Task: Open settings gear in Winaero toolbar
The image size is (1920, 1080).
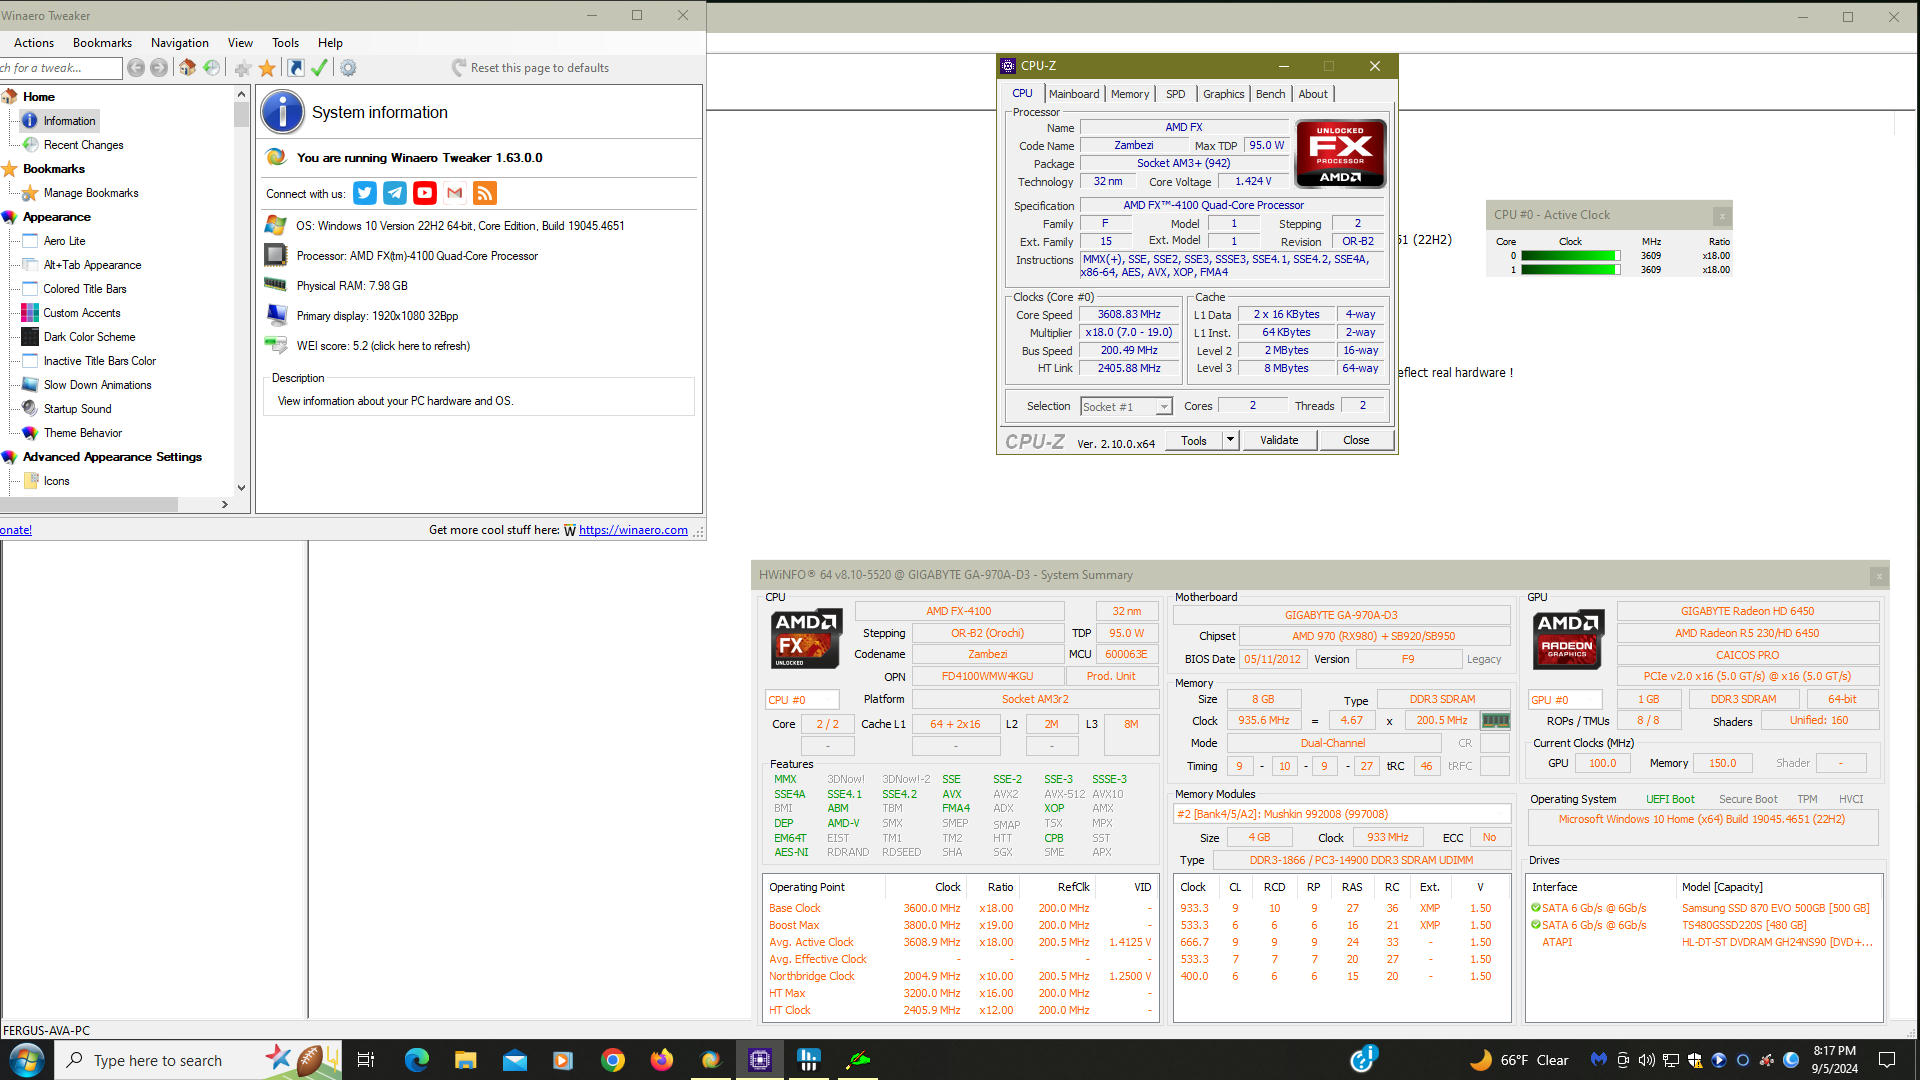Action: (348, 68)
